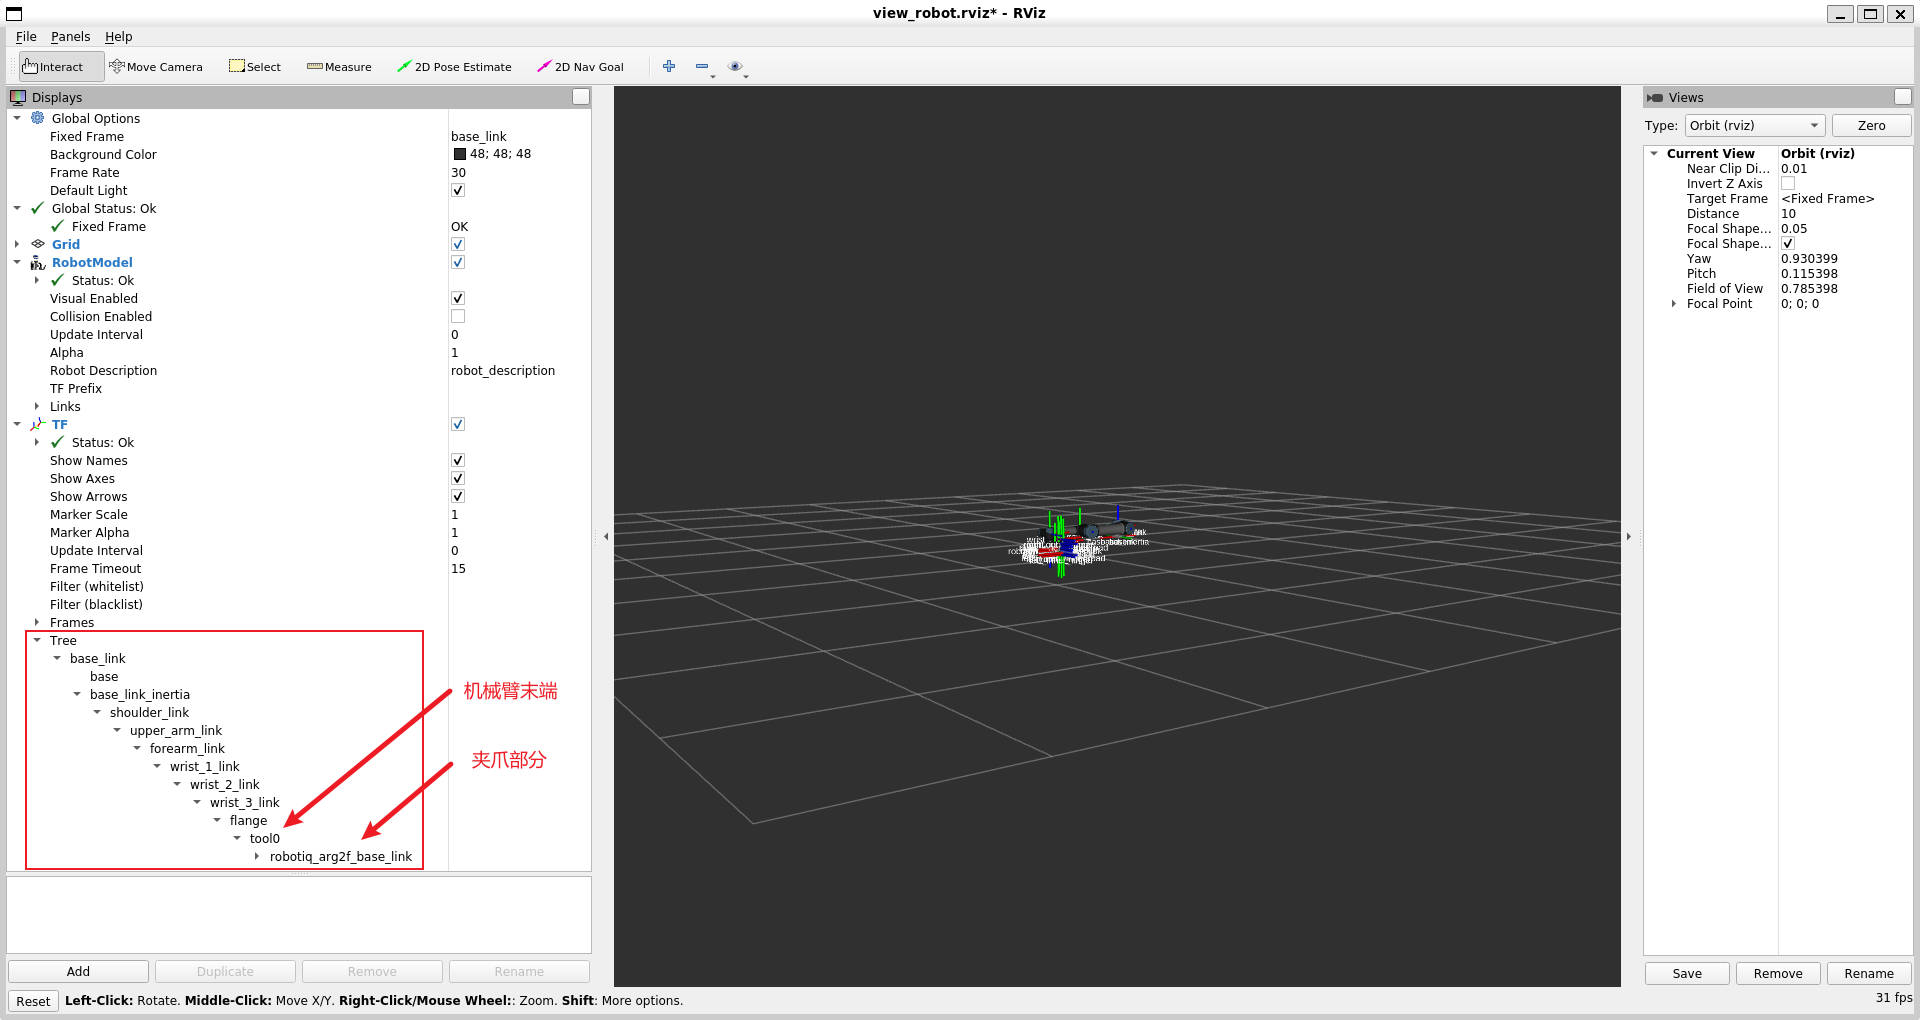Select the shoulder_link tree item

[149, 712]
